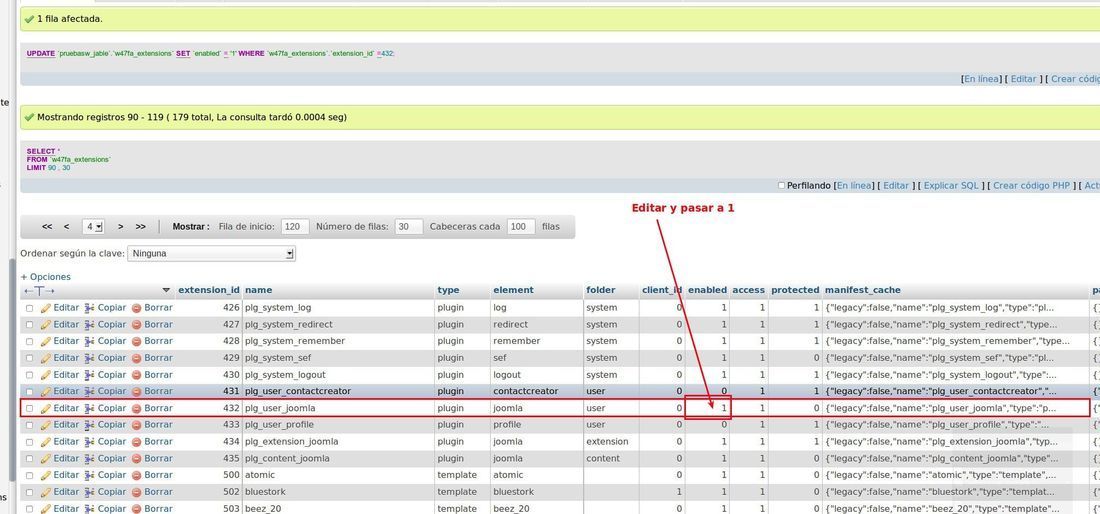Click Copiar icon for atomic row

[90, 475]
